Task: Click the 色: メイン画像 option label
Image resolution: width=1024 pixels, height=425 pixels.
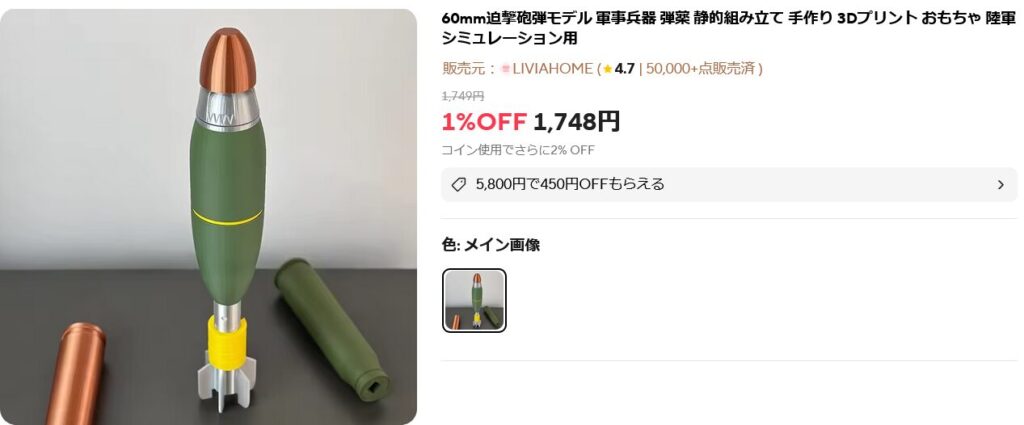Action: tap(491, 245)
